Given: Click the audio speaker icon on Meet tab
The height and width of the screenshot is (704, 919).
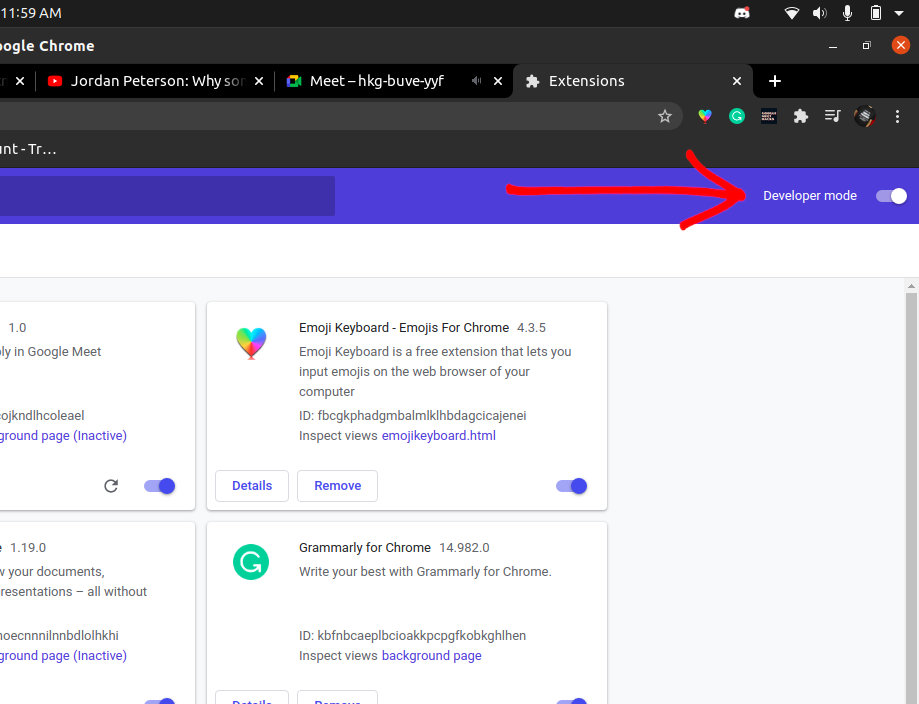Looking at the screenshot, I should coord(476,81).
